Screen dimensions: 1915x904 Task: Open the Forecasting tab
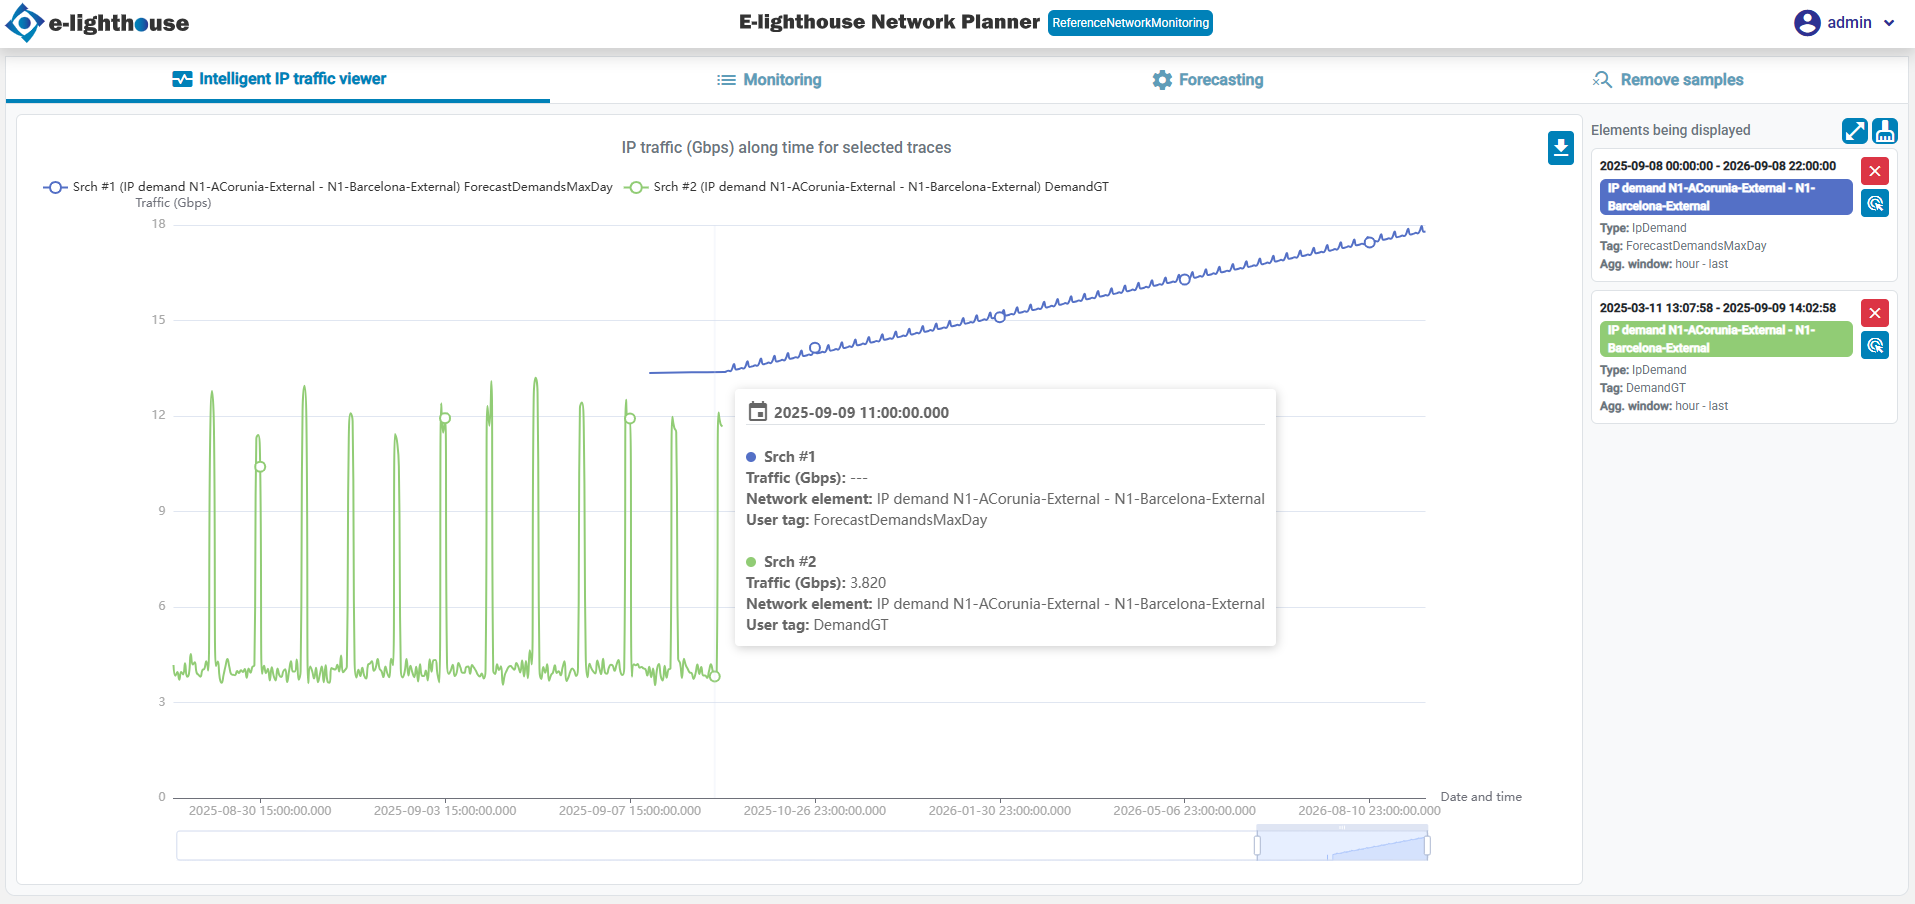[1207, 80]
